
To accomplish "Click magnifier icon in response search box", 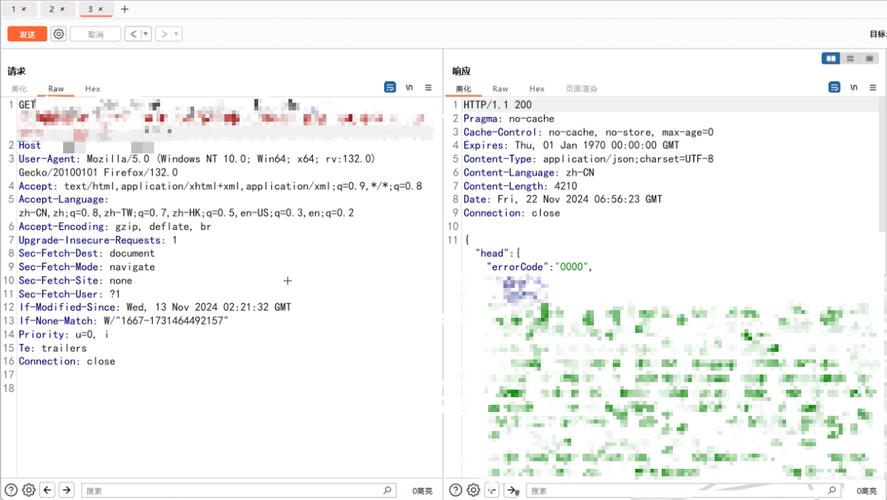I will [x=832, y=490].
